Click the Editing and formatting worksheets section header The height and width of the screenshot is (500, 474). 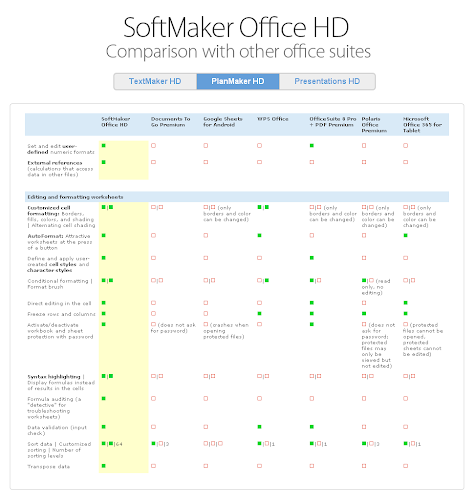coord(75,197)
